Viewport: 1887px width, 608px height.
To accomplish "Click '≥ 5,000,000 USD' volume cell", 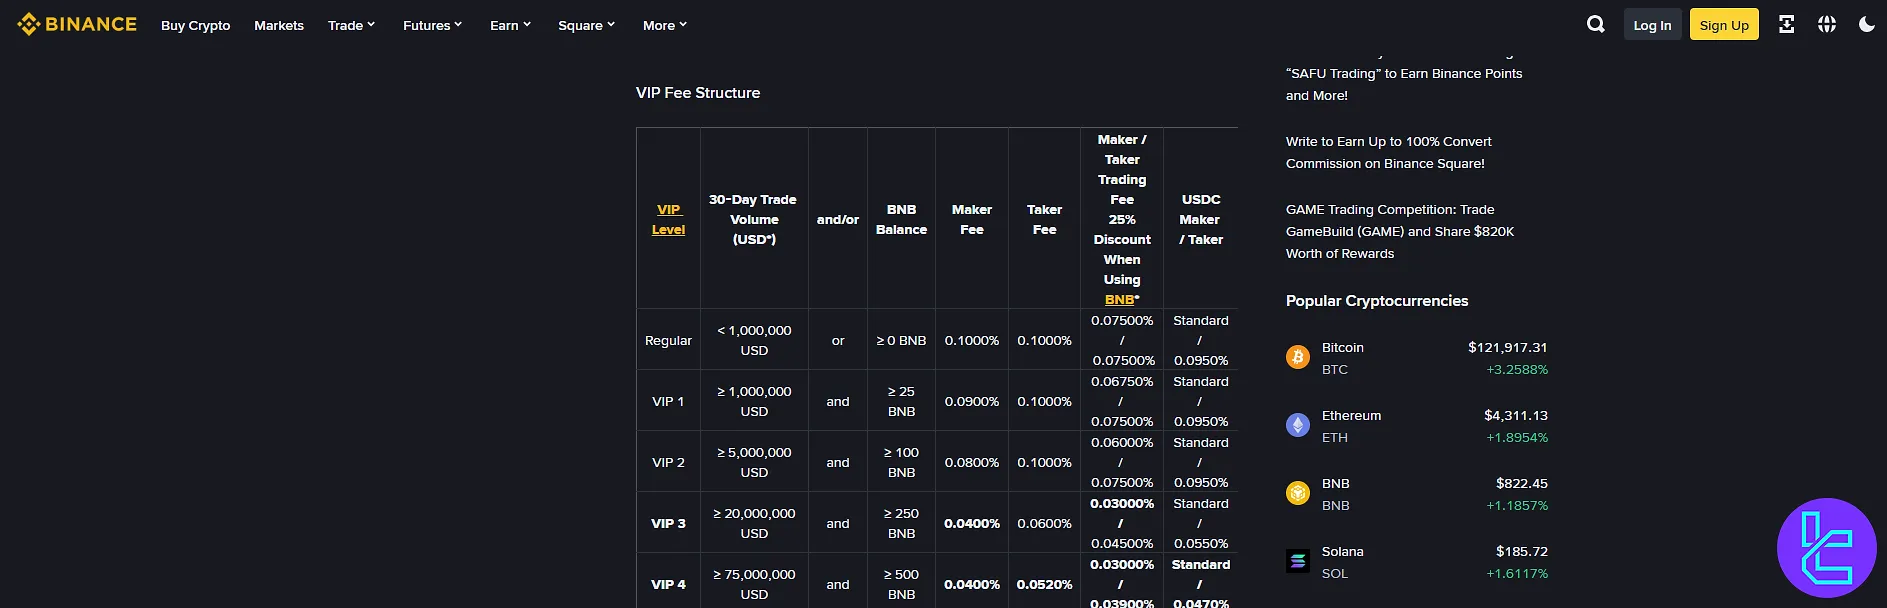I will click(x=754, y=462).
